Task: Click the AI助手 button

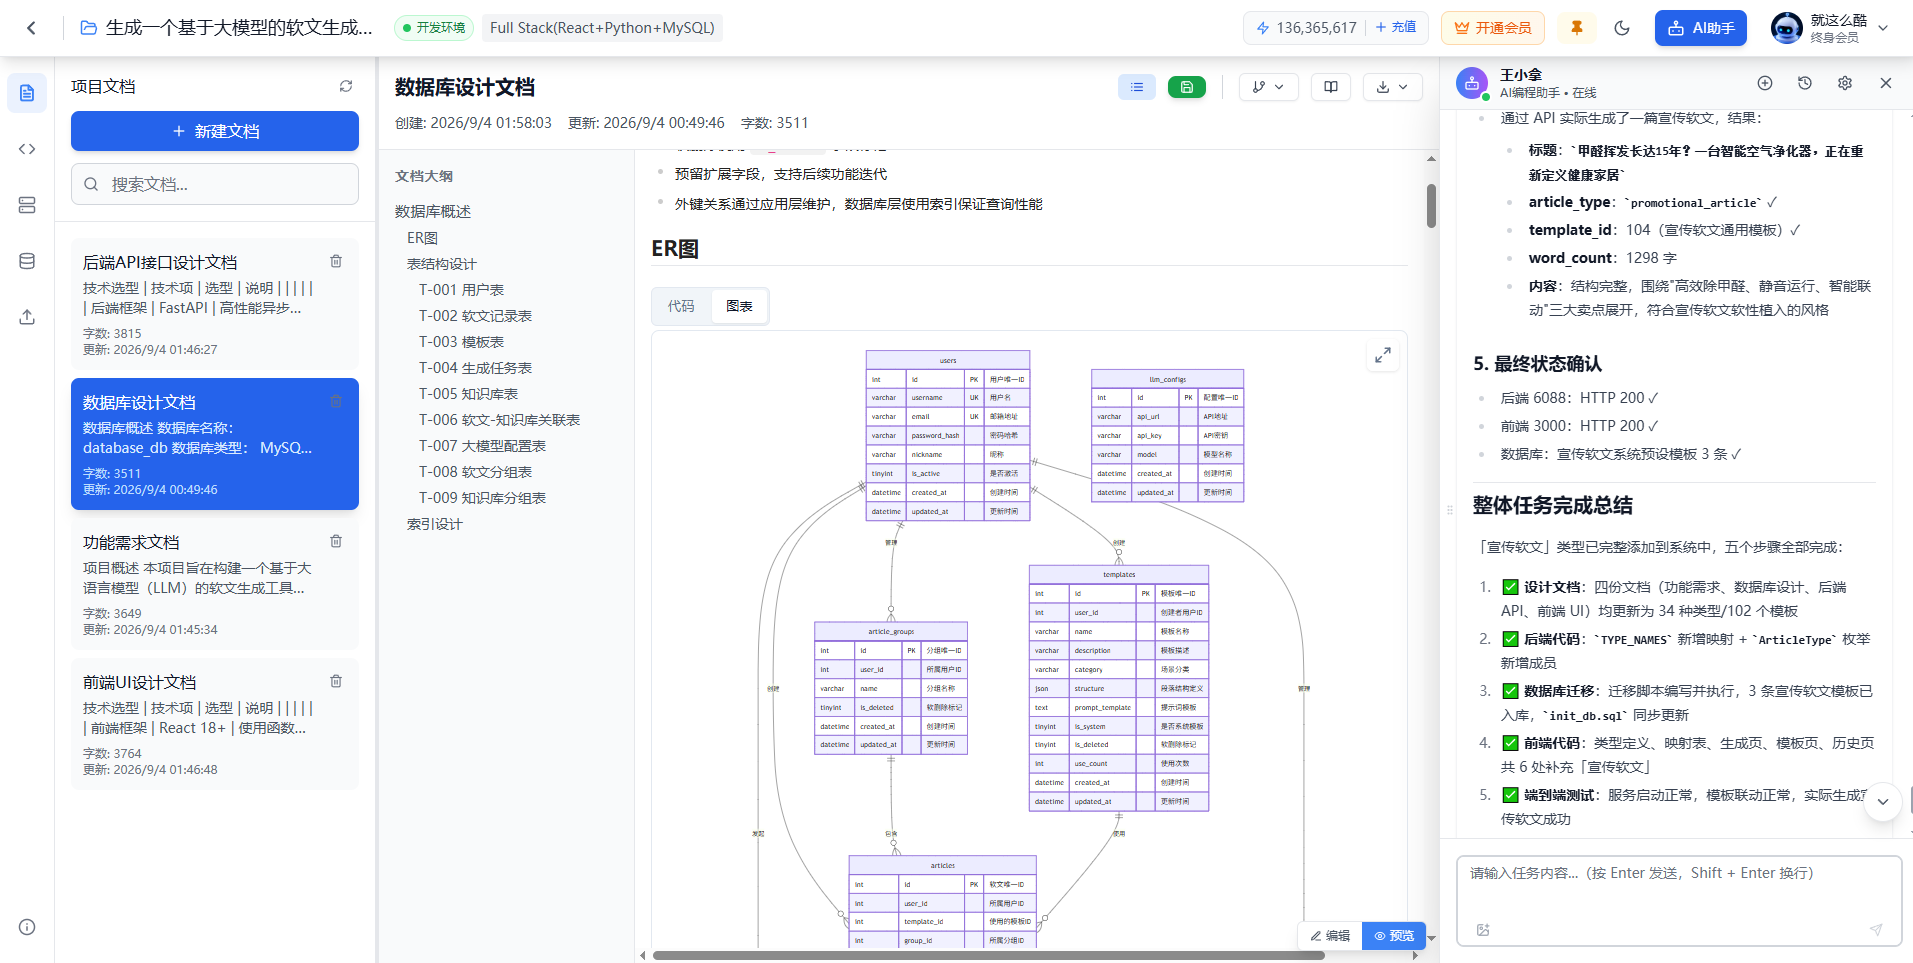Action: 1700,28
